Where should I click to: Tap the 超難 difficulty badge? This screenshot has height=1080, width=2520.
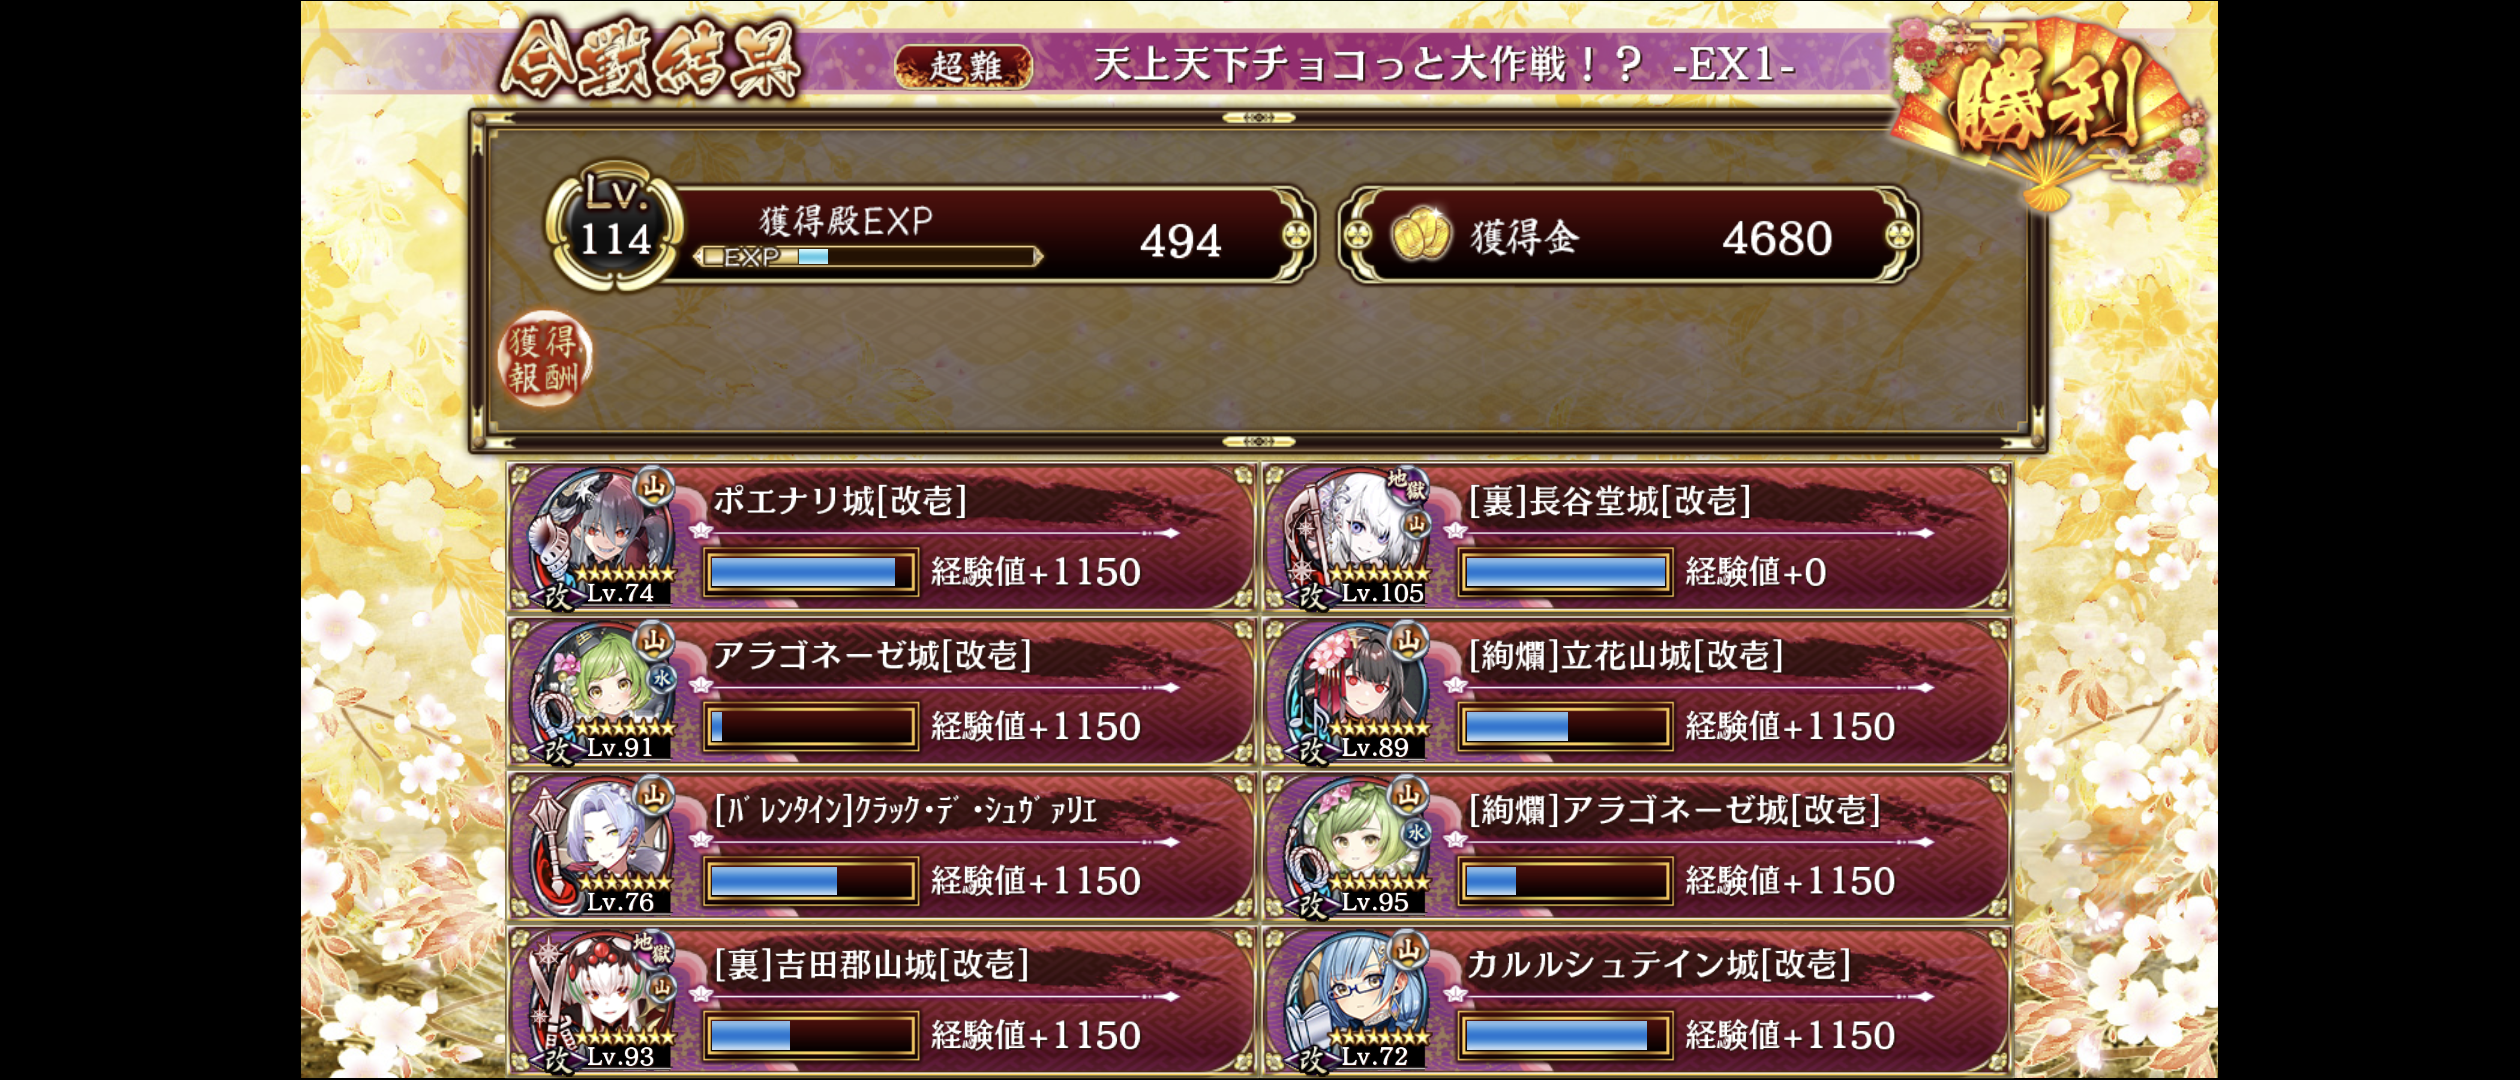[963, 67]
